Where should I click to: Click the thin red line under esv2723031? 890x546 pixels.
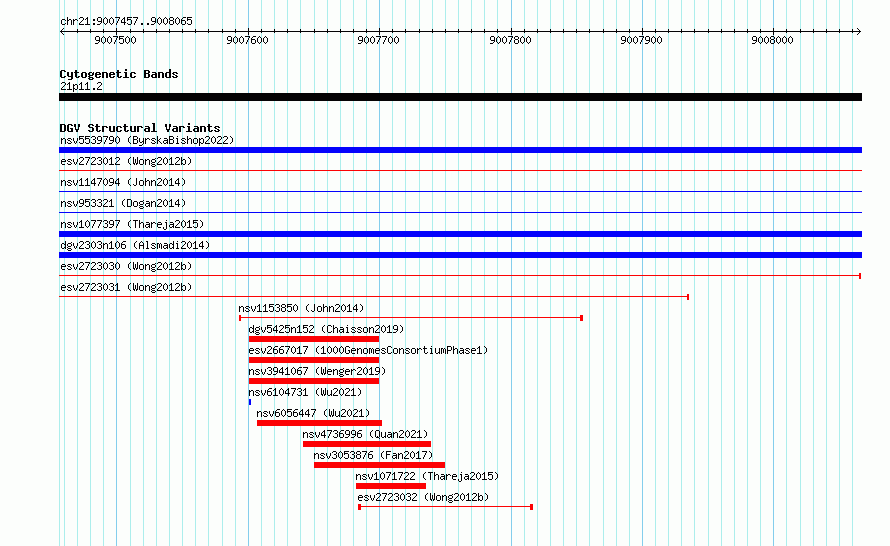pos(374,297)
